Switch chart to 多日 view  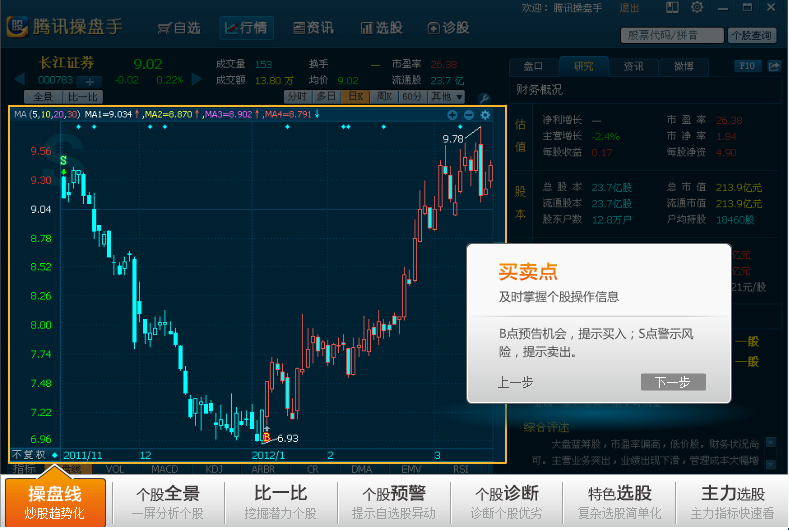pos(327,96)
